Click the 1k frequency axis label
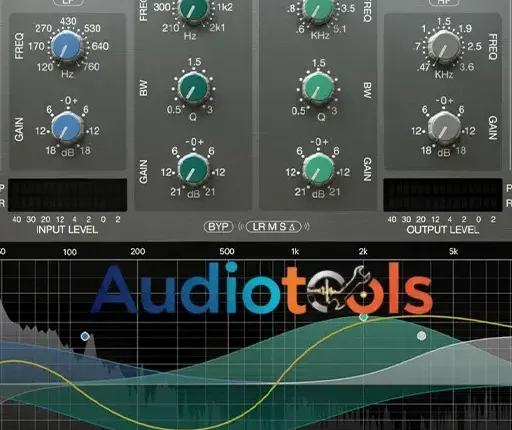This screenshot has width=512, height=430. coord(295,251)
